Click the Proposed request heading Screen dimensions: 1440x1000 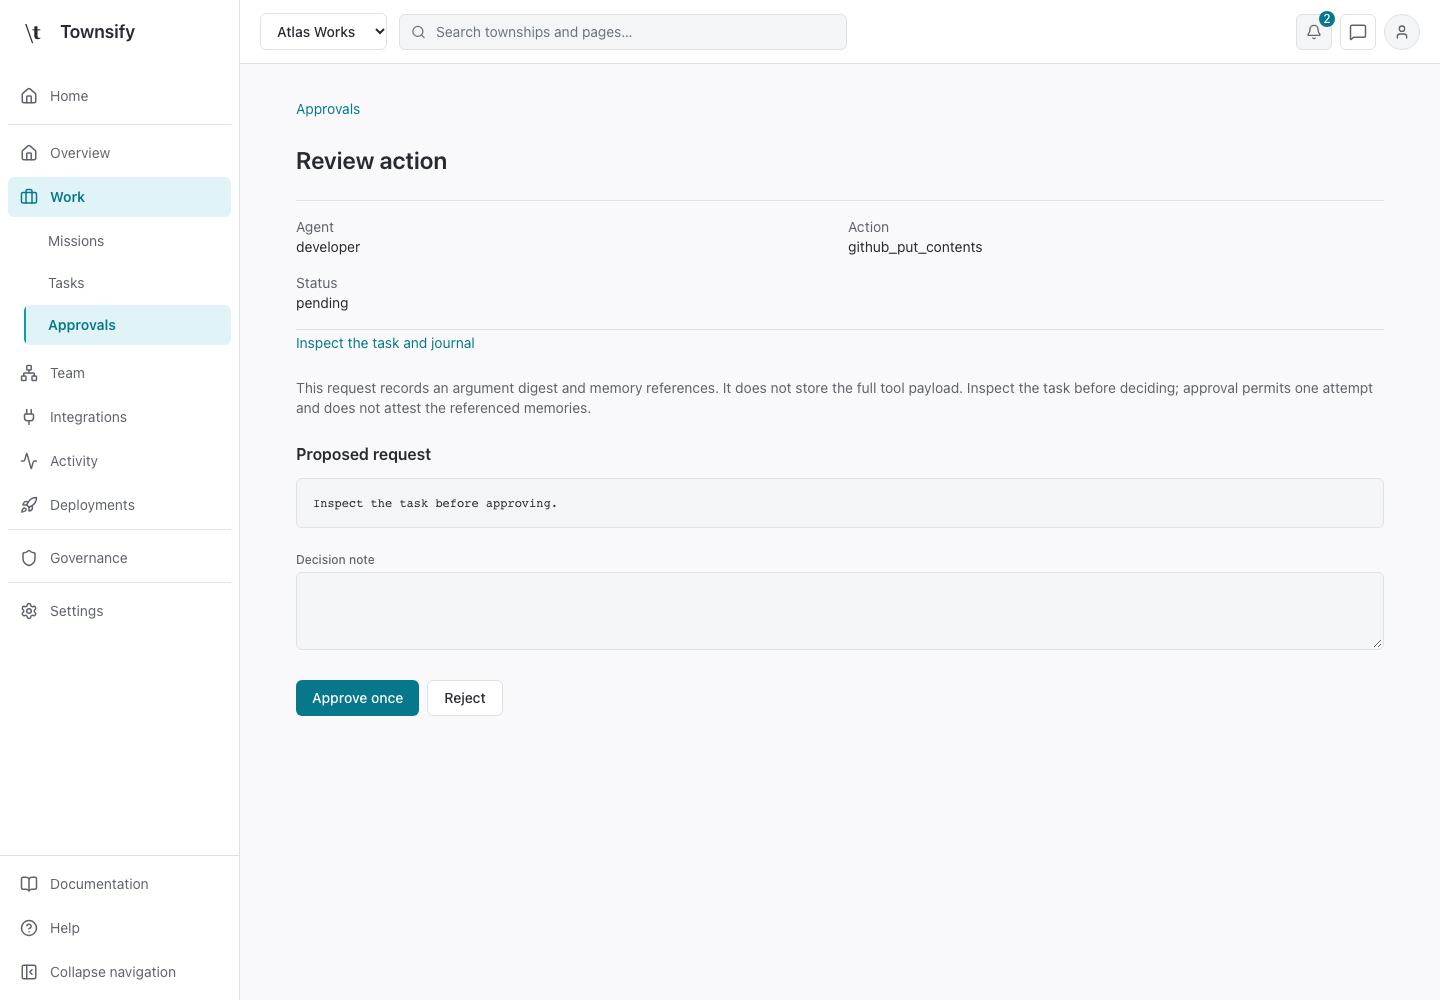[x=363, y=454]
